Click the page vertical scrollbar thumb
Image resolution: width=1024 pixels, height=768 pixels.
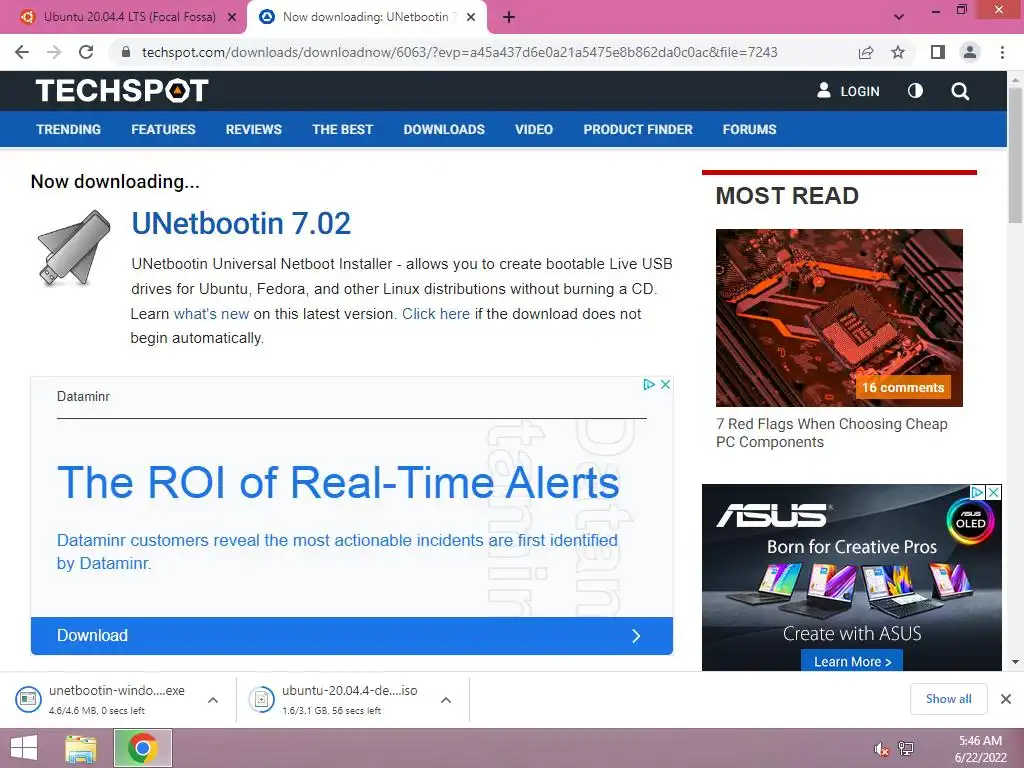tap(1016, 157)
